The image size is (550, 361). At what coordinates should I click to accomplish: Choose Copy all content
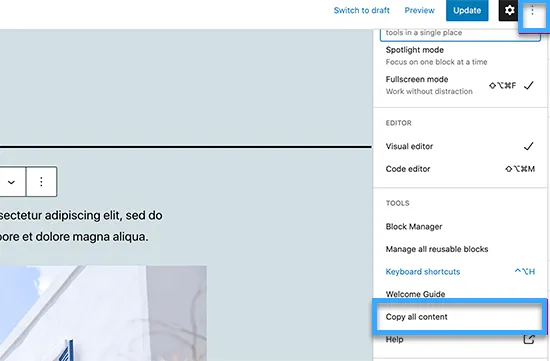460,317
